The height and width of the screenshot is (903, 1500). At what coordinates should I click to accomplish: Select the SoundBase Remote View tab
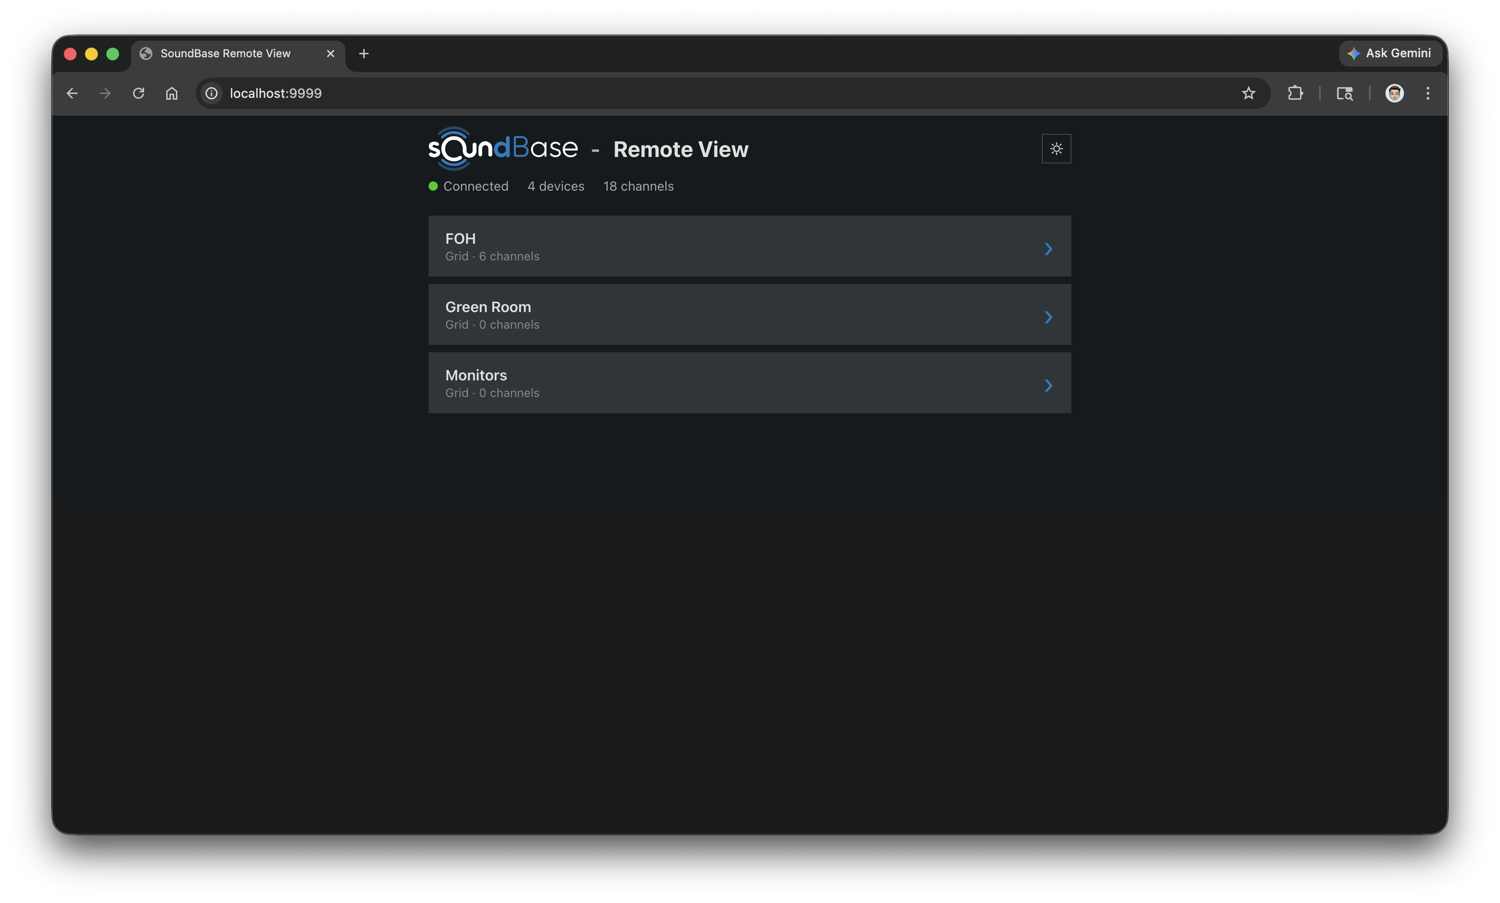(x=226, y=54)
